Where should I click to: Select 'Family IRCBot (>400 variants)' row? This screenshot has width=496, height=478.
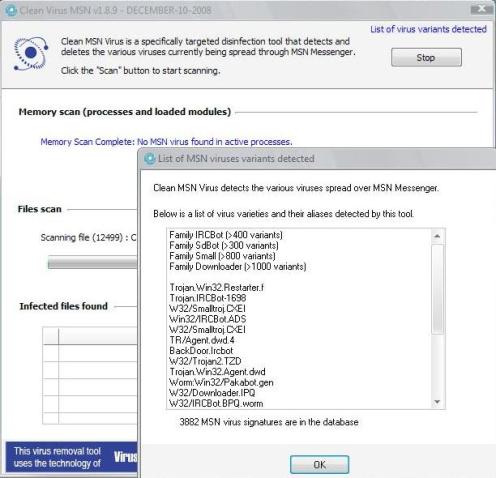[226, 235]
